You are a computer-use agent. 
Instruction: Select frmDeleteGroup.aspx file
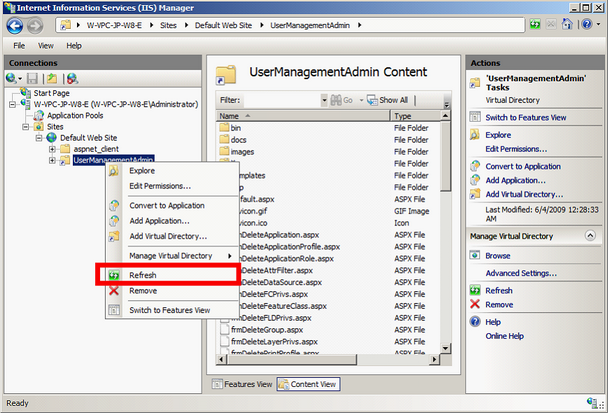pos(267,330)
